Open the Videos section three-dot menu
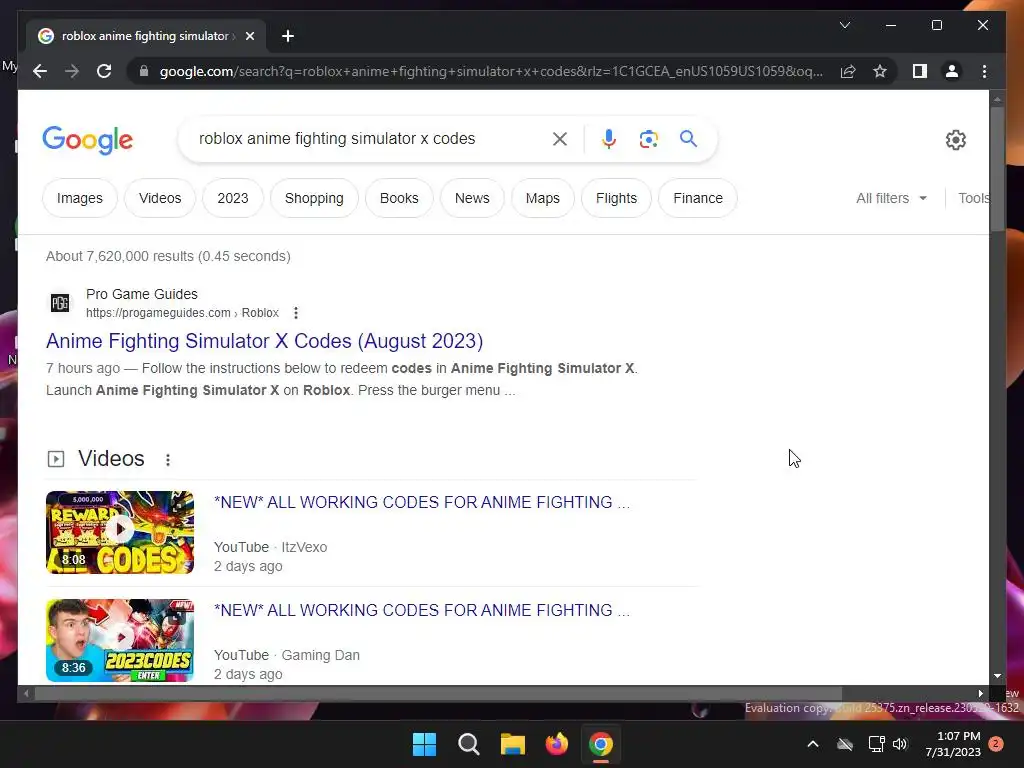Viewport: 1024px width, 768px height. pos(168,460)
